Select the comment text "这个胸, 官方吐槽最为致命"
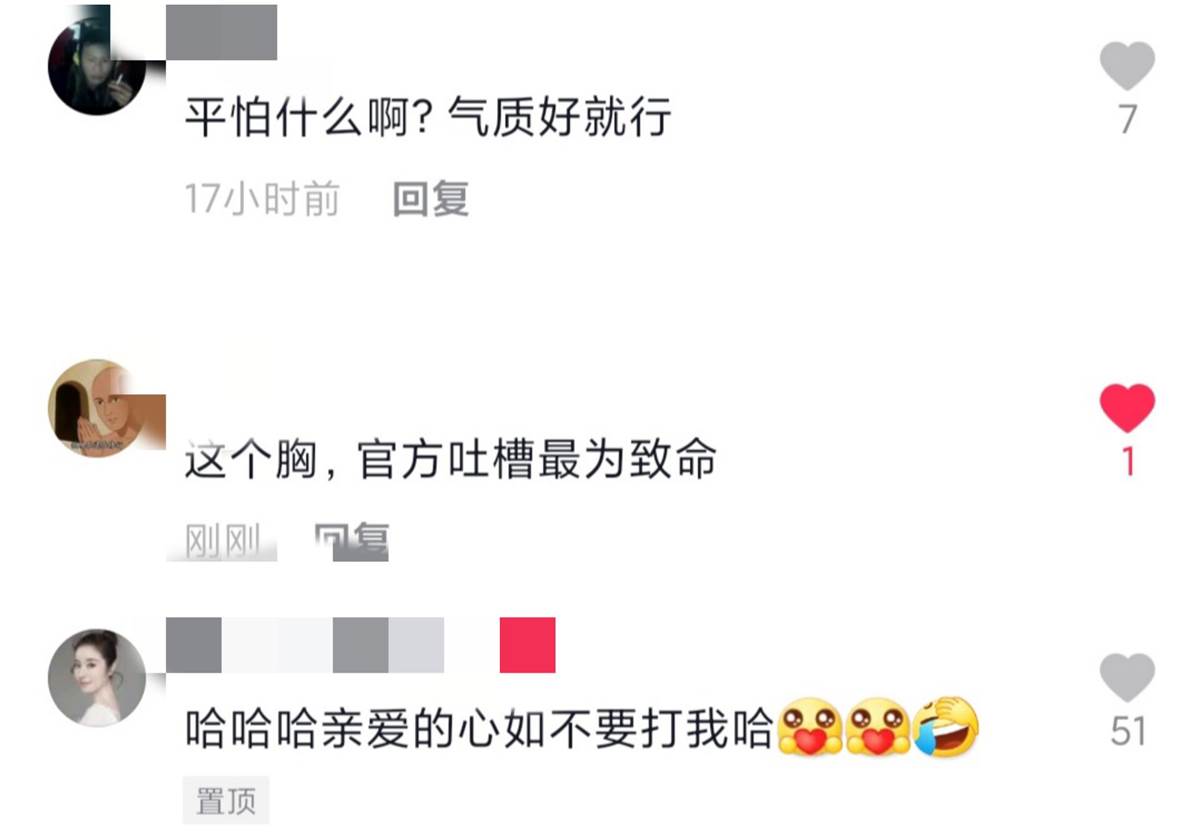The height and width of the screenshot is (839, 1200). coord(451,461)
